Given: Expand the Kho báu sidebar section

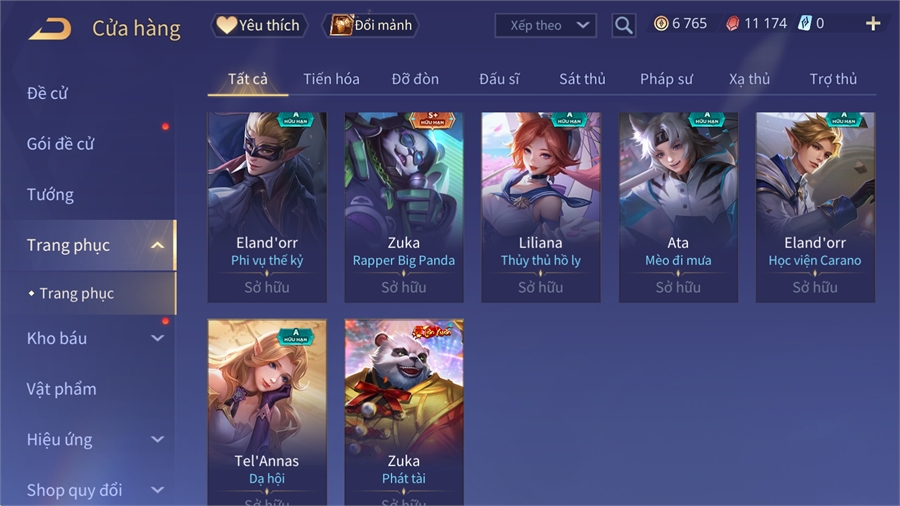Looking at the screenshot, I should tap(157, 338).
